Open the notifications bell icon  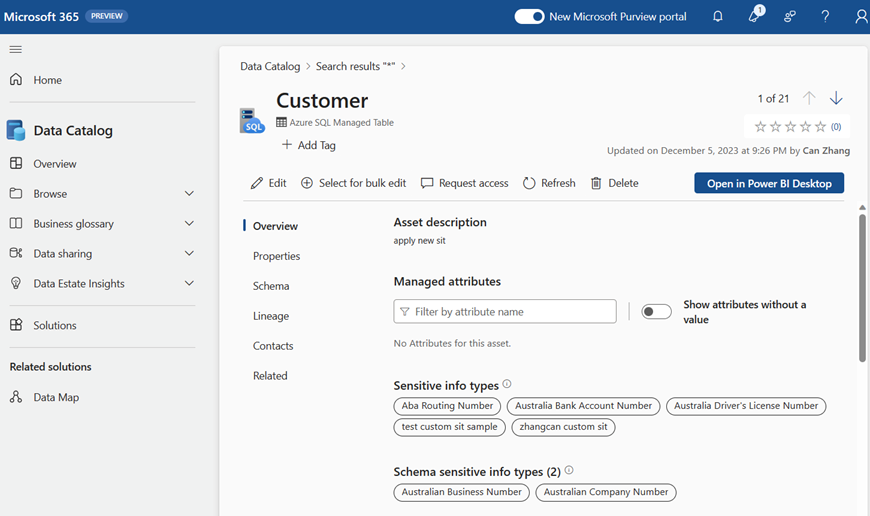(x=717, y=16)
